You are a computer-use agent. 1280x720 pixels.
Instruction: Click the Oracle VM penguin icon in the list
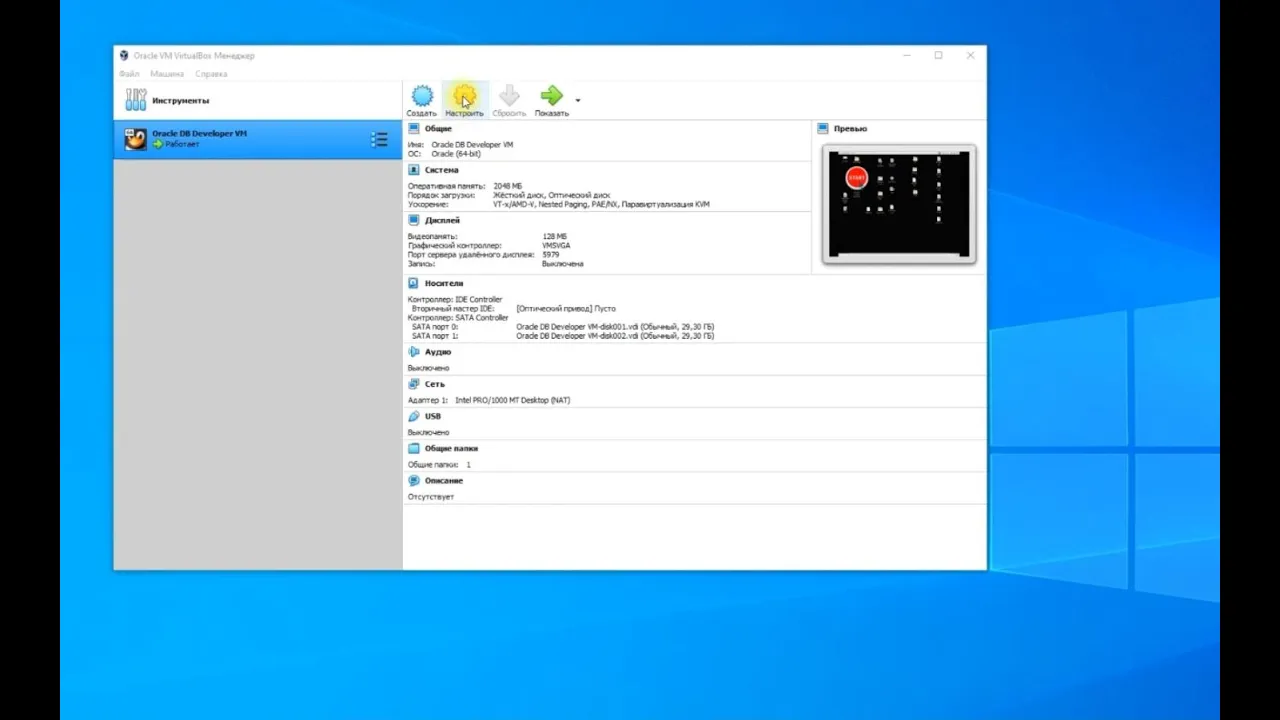pyautogui.click(x=135, y=139)
